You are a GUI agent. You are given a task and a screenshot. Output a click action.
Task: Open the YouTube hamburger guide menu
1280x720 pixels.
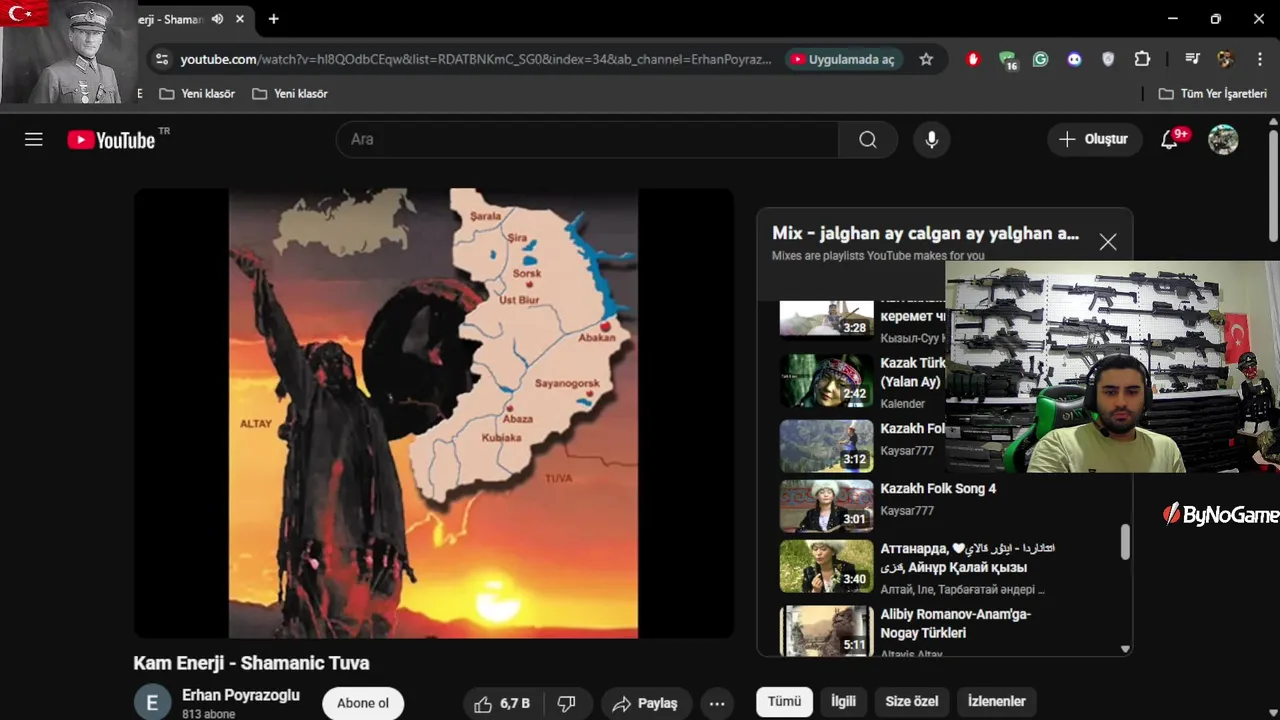[34, 139]
